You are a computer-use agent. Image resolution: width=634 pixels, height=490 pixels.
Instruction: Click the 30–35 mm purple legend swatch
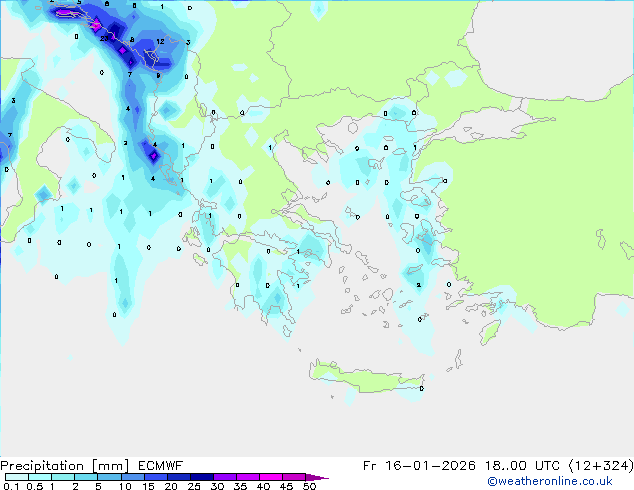tap(224, 477)
